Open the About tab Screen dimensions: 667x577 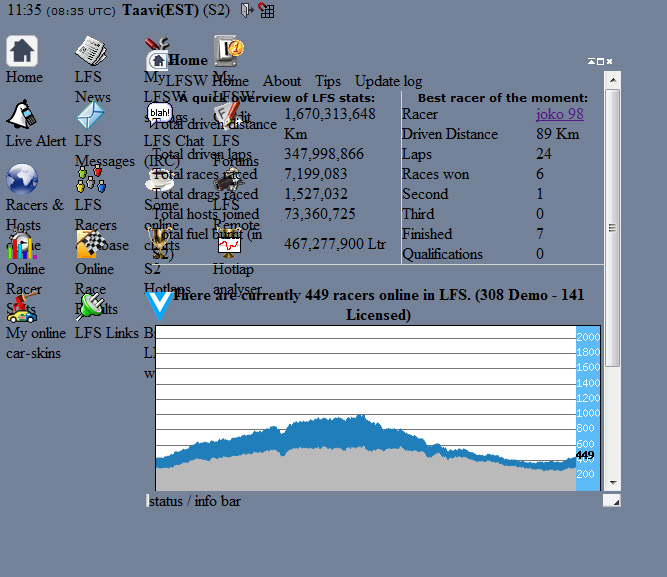click(x=282, y=81)
